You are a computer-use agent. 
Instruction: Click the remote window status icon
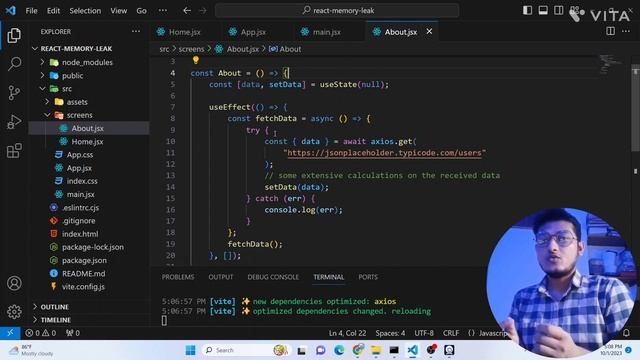point(10,333)
